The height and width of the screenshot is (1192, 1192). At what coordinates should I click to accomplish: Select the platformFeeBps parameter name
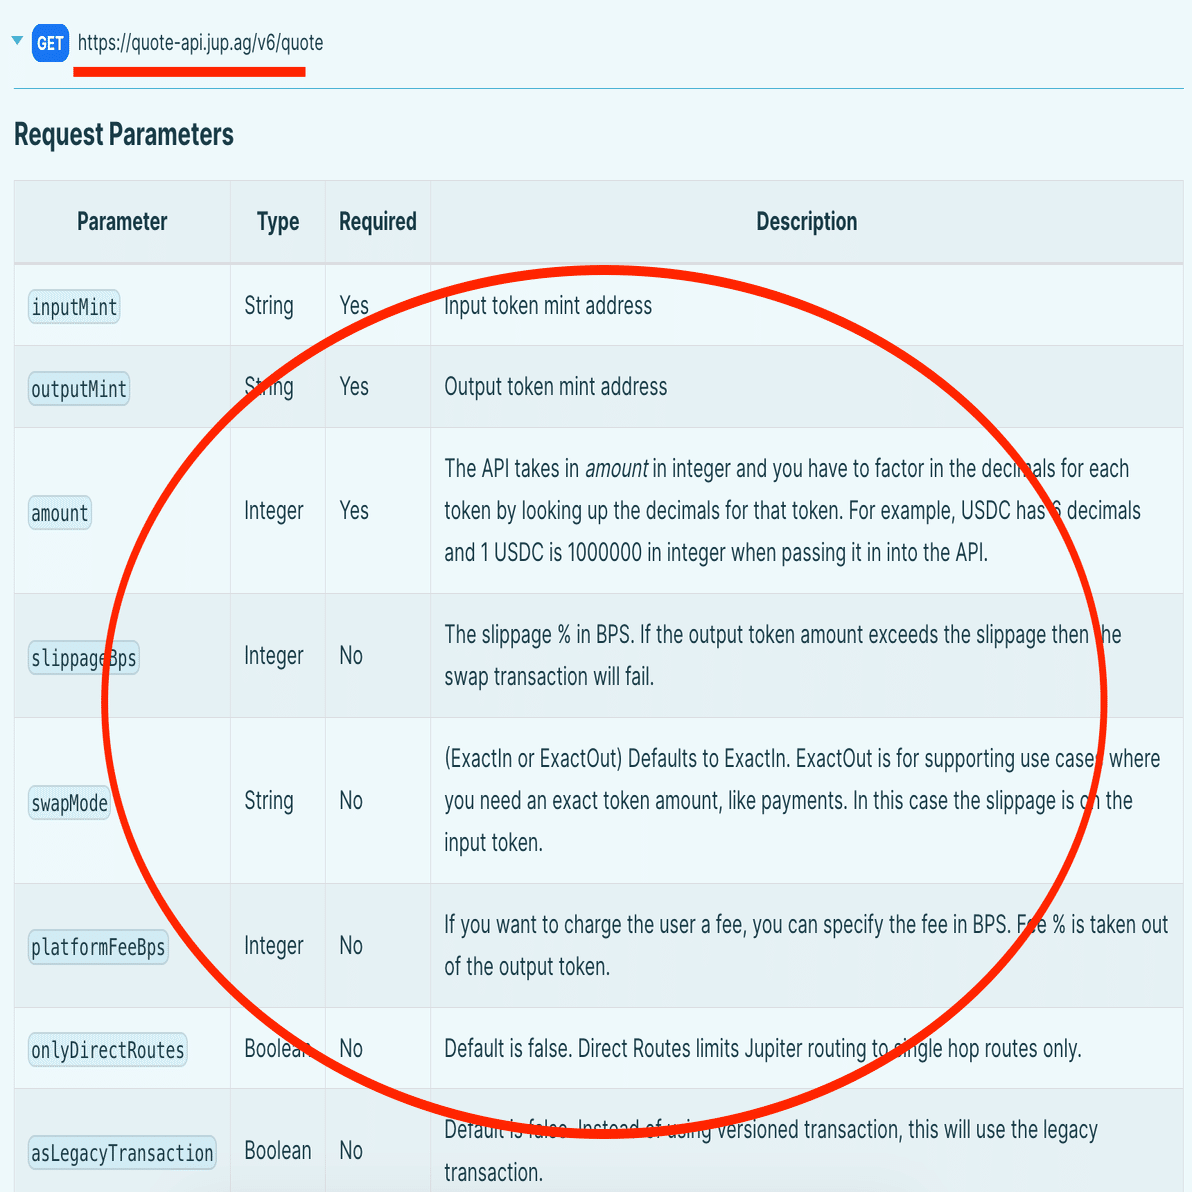tap(98, 947)
